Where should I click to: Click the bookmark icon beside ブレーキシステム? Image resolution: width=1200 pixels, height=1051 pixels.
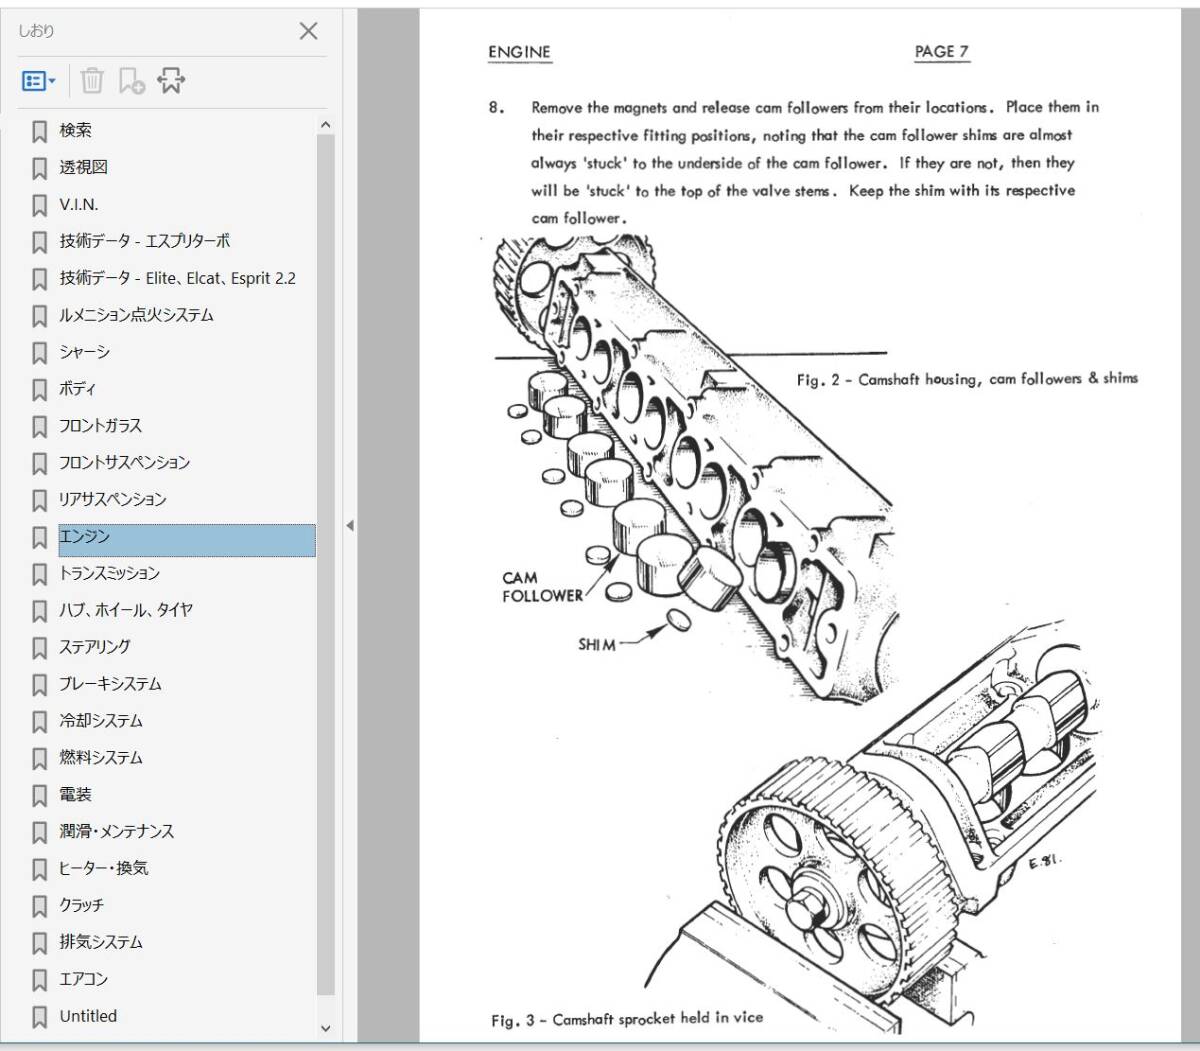[x=39, y=685]
